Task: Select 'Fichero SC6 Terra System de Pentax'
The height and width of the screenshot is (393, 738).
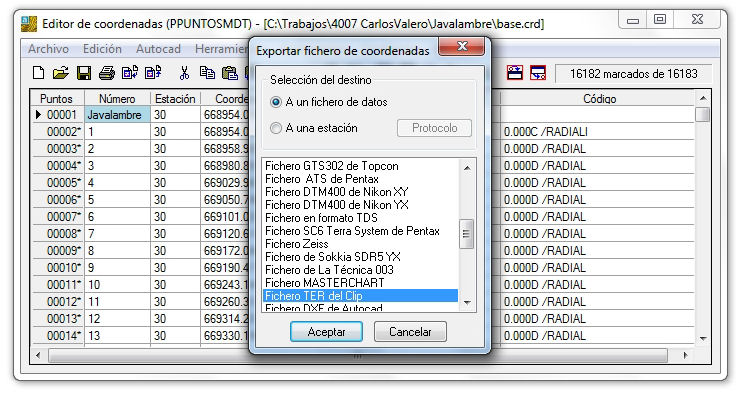Action: point(360,231)
